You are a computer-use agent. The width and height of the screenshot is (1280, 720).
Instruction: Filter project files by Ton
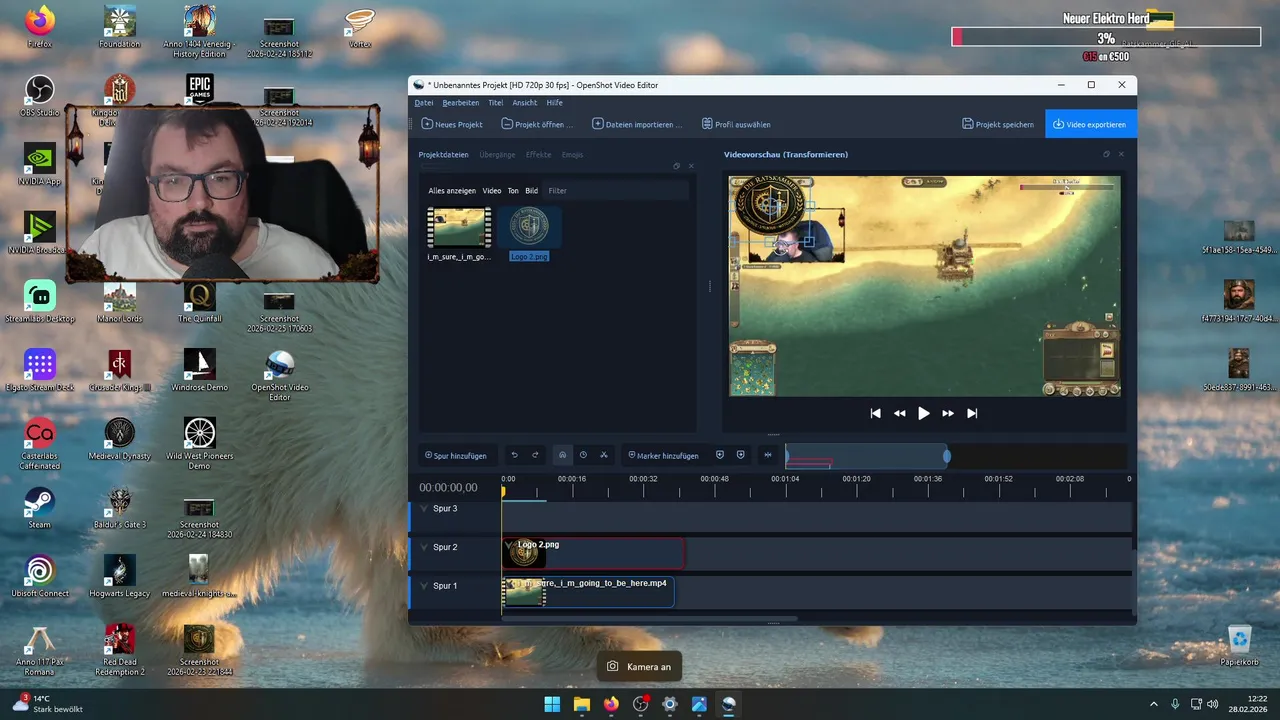[513, 190]
